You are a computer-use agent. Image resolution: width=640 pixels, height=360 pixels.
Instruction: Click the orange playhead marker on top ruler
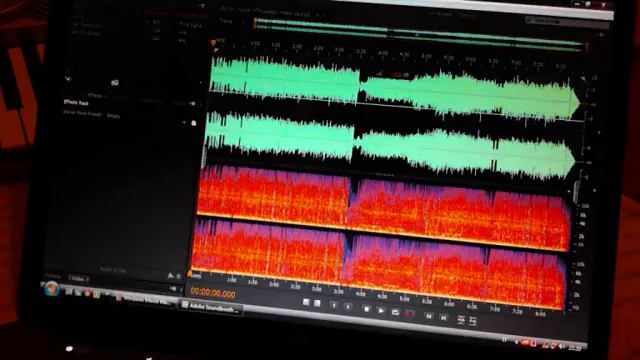(213, 42)
